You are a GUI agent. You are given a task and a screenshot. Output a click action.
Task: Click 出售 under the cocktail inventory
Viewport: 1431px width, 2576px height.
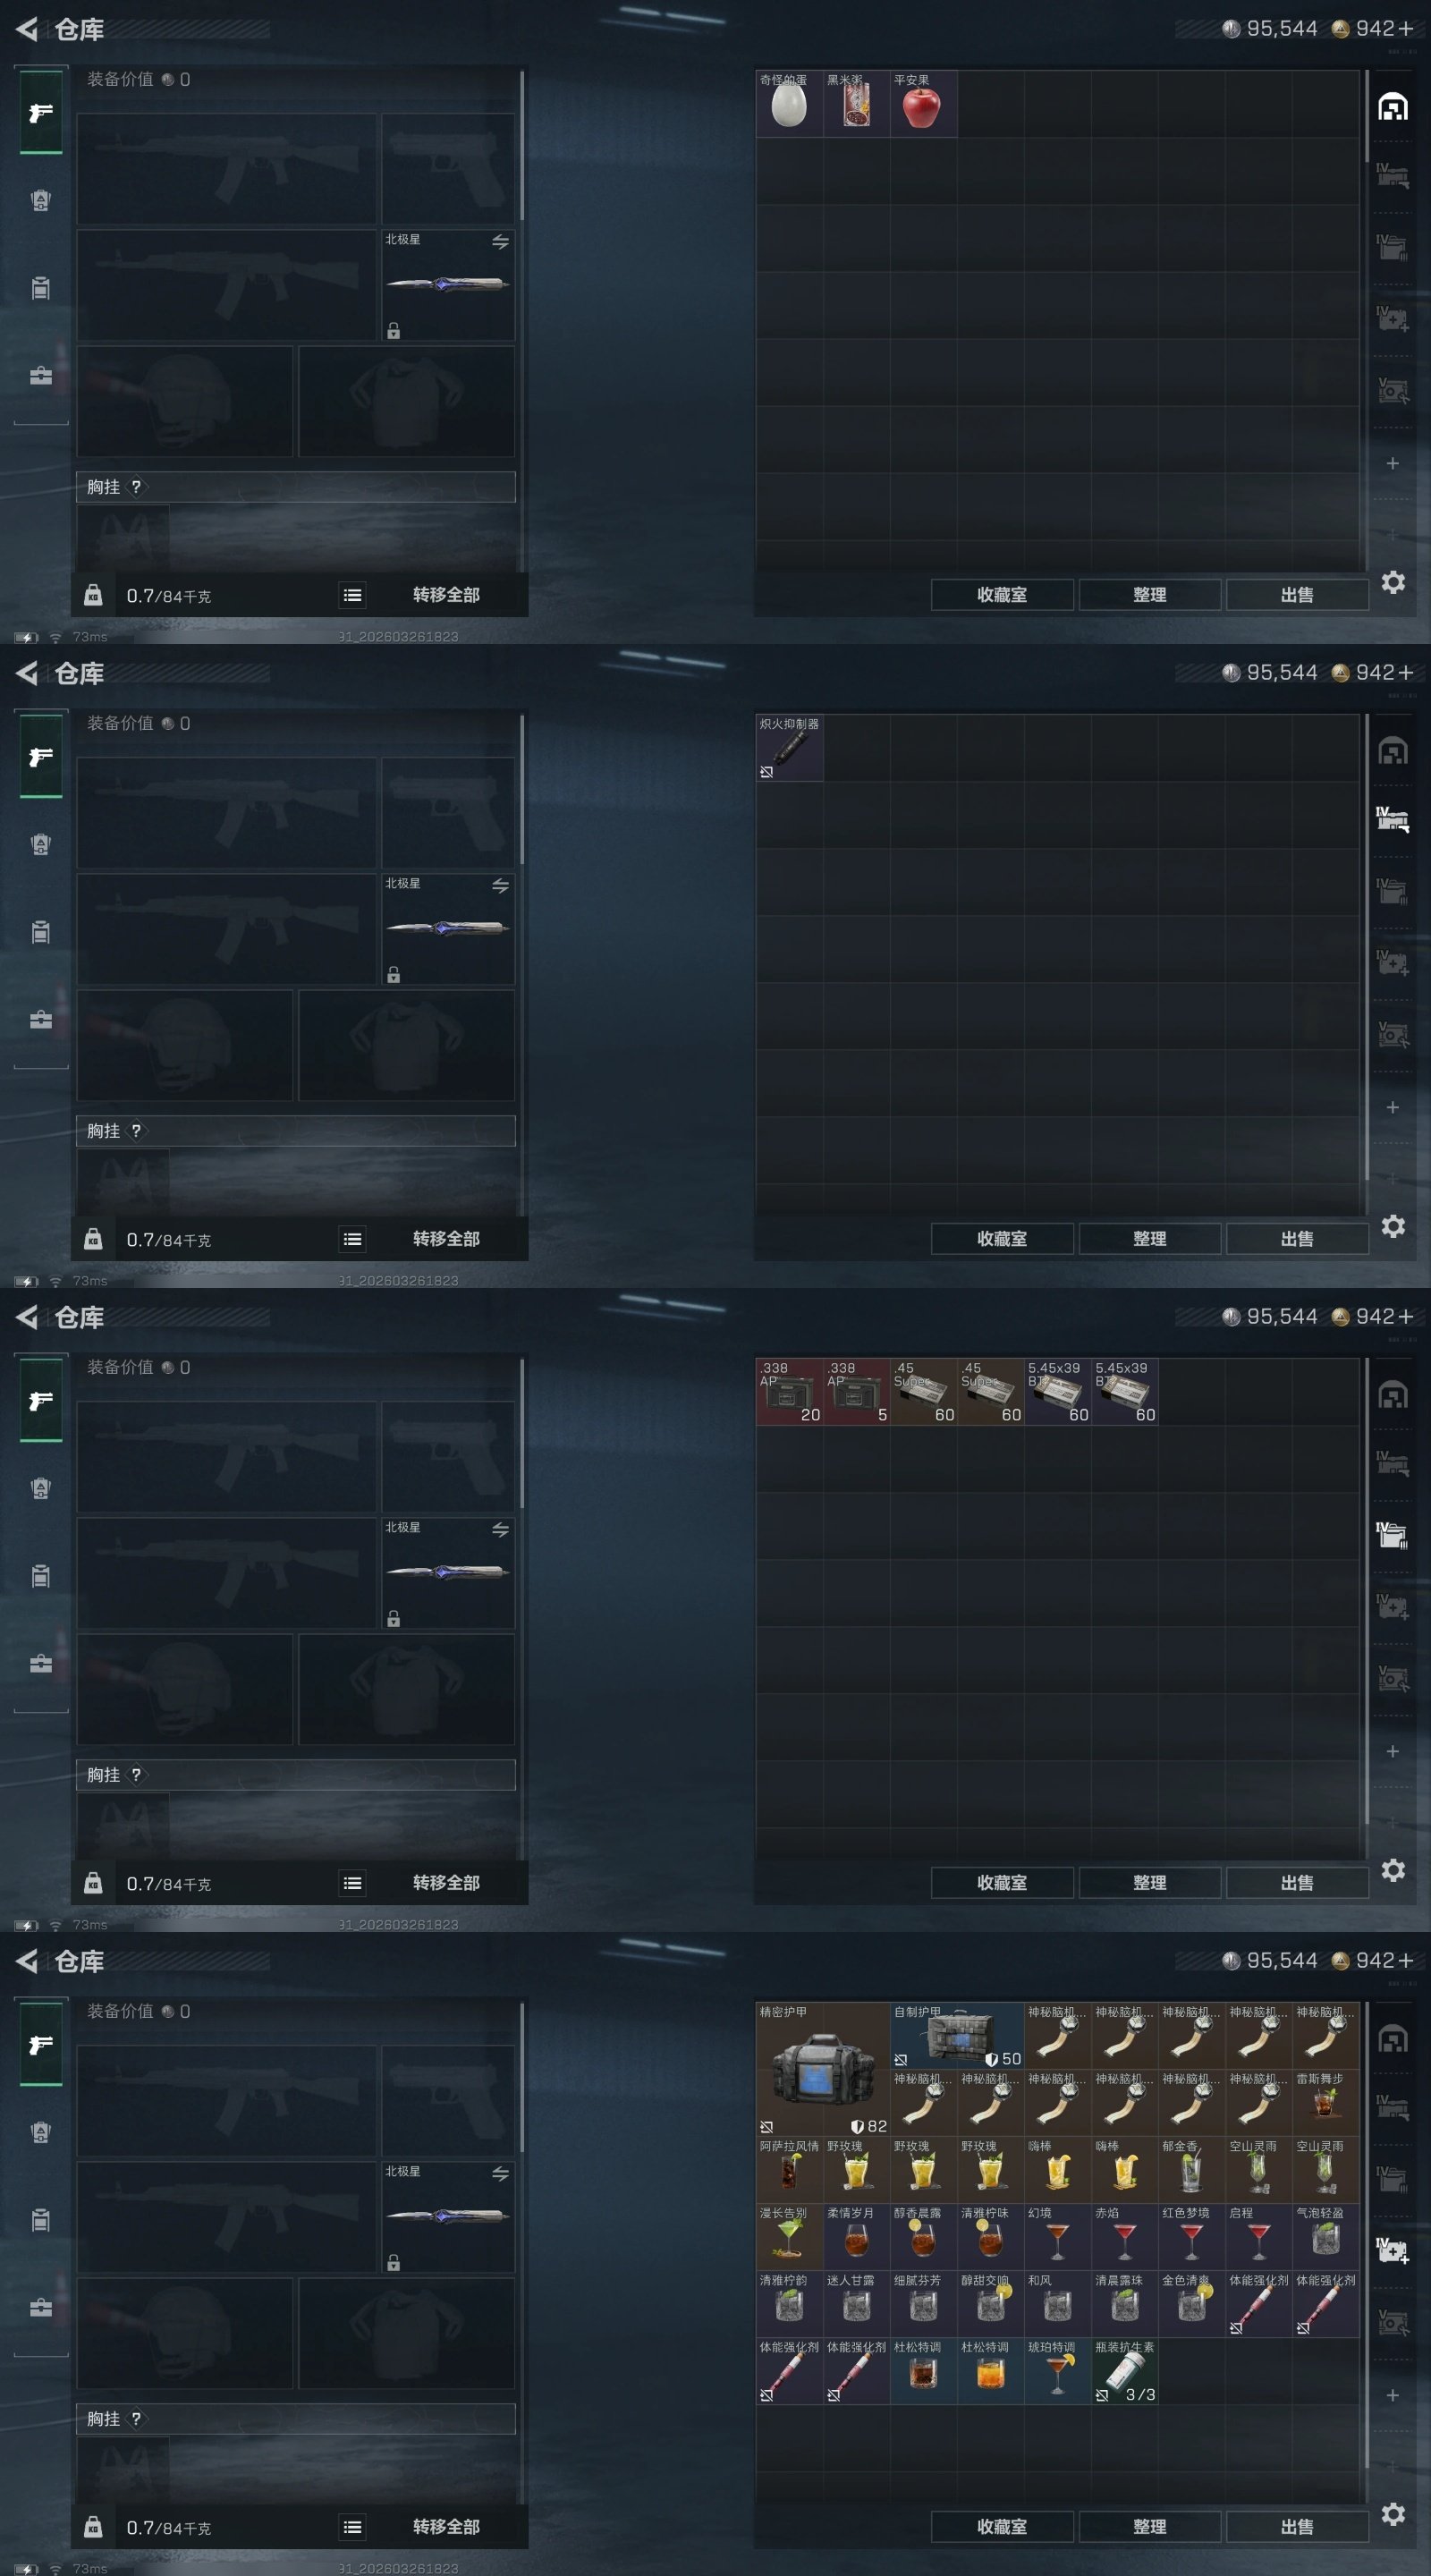coord(1297,2527)
